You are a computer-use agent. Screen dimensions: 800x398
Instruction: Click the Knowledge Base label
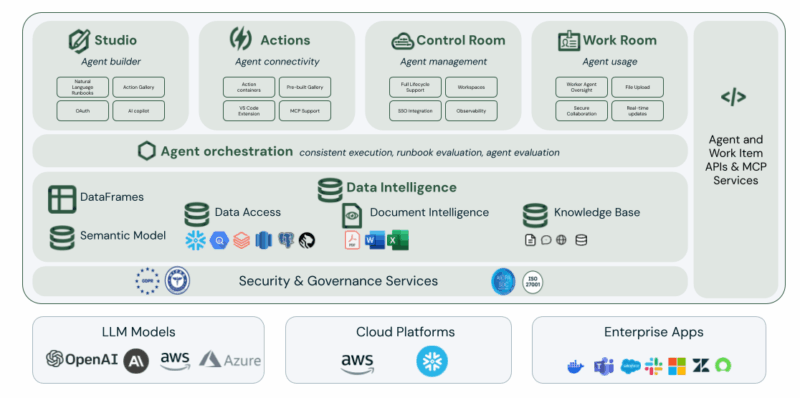(597, 212)
